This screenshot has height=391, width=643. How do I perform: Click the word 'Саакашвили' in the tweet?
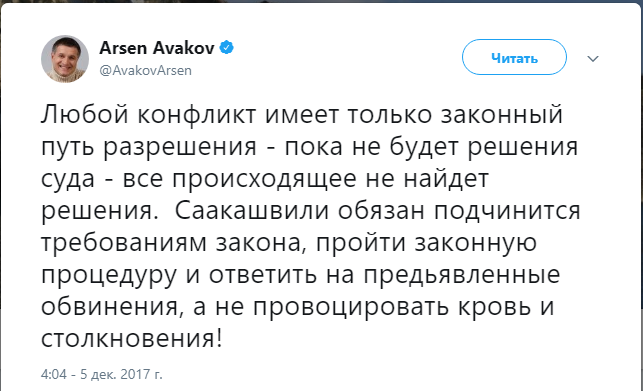252,210
